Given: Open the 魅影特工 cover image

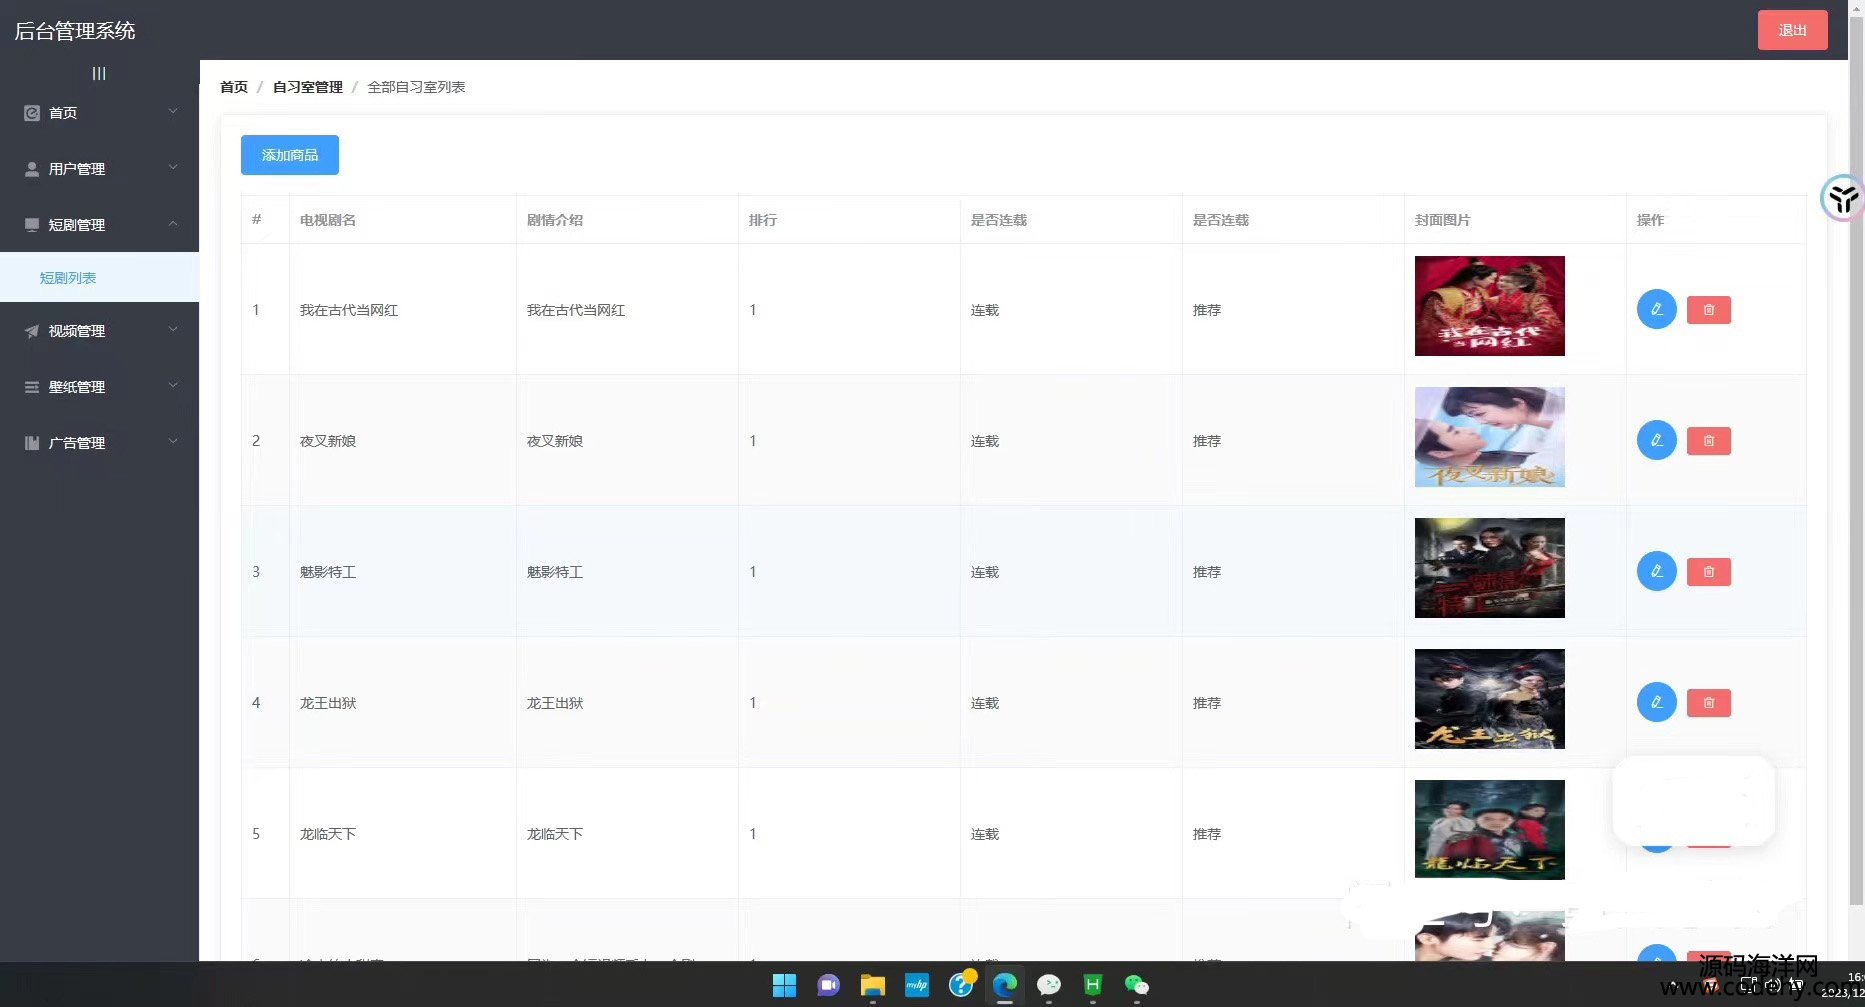Looking at the screenshot, I should (1489, 568).
